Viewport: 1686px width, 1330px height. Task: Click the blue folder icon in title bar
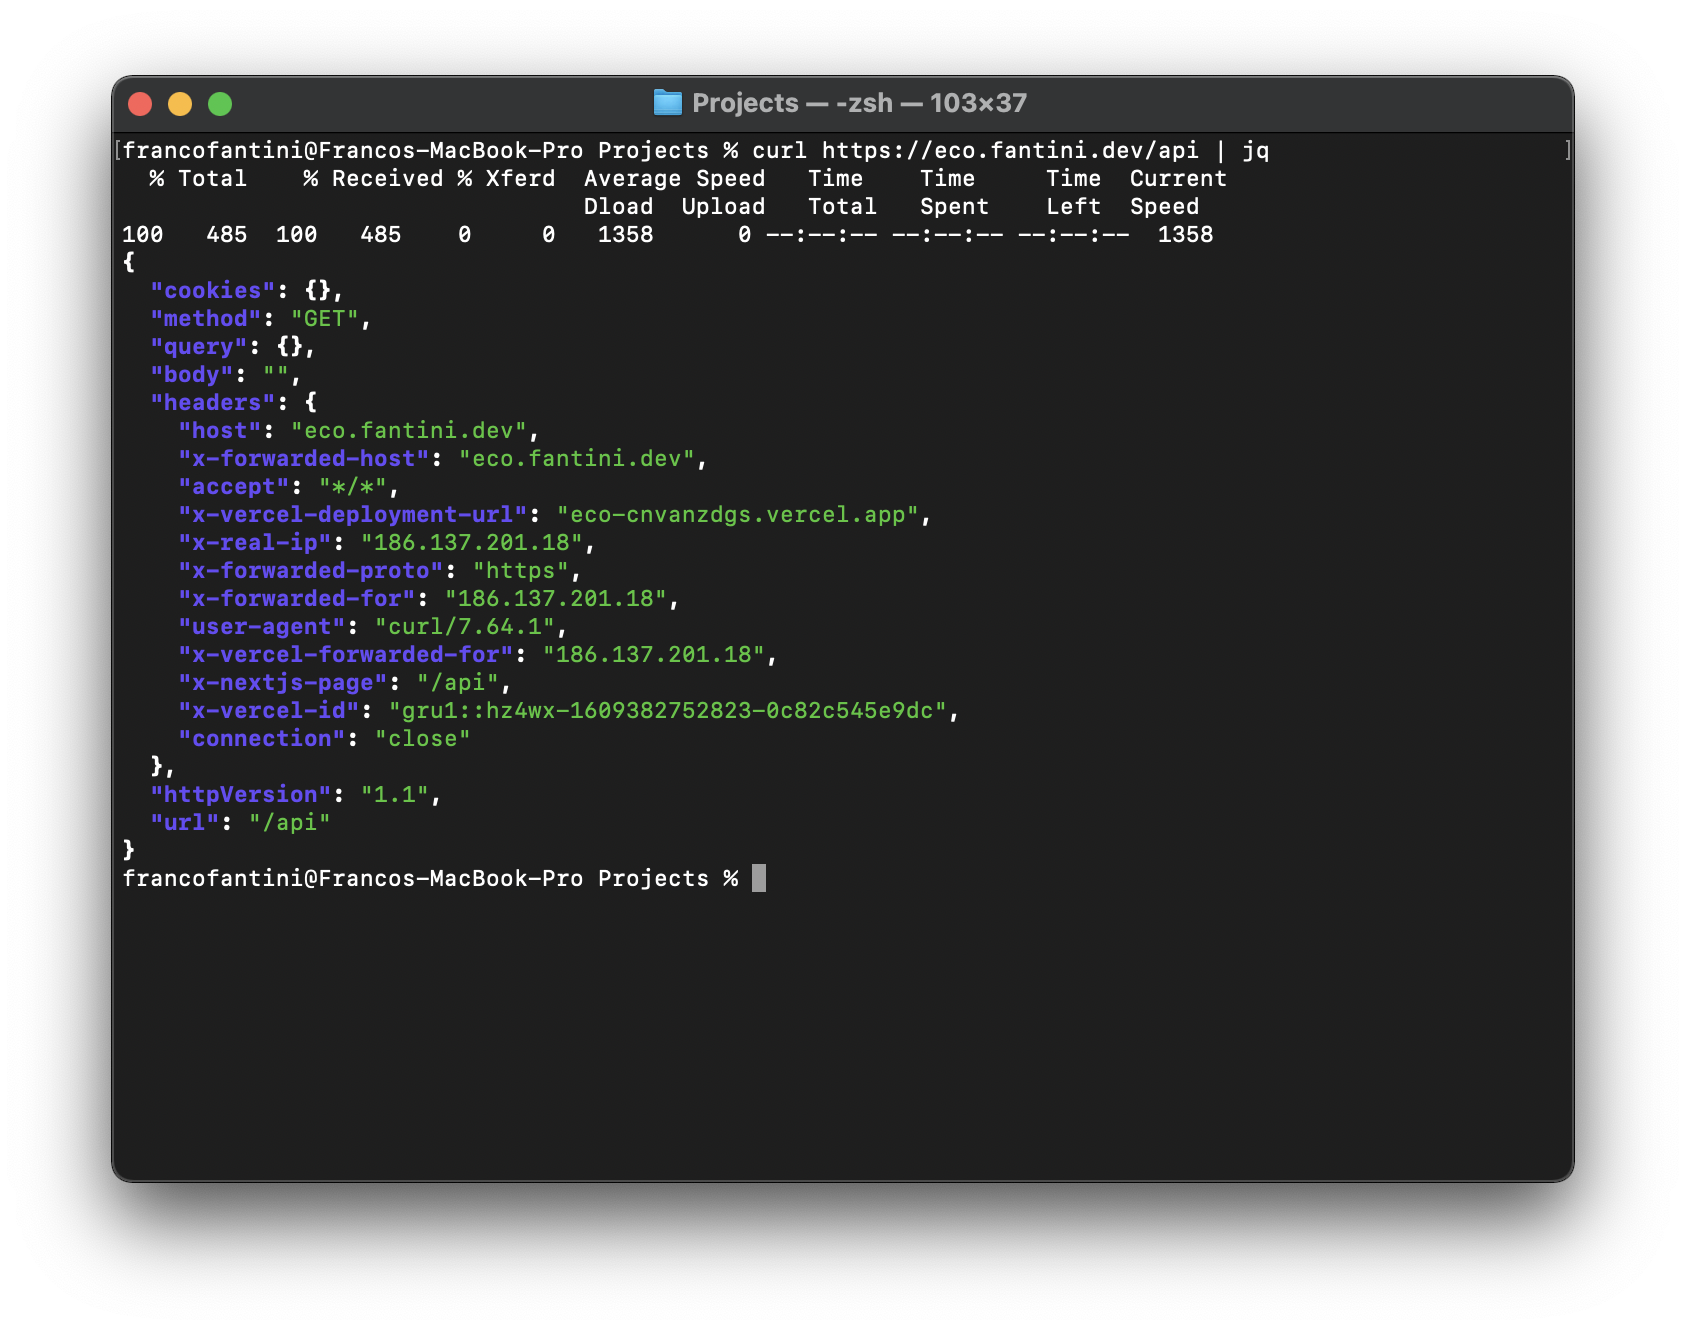667,102
